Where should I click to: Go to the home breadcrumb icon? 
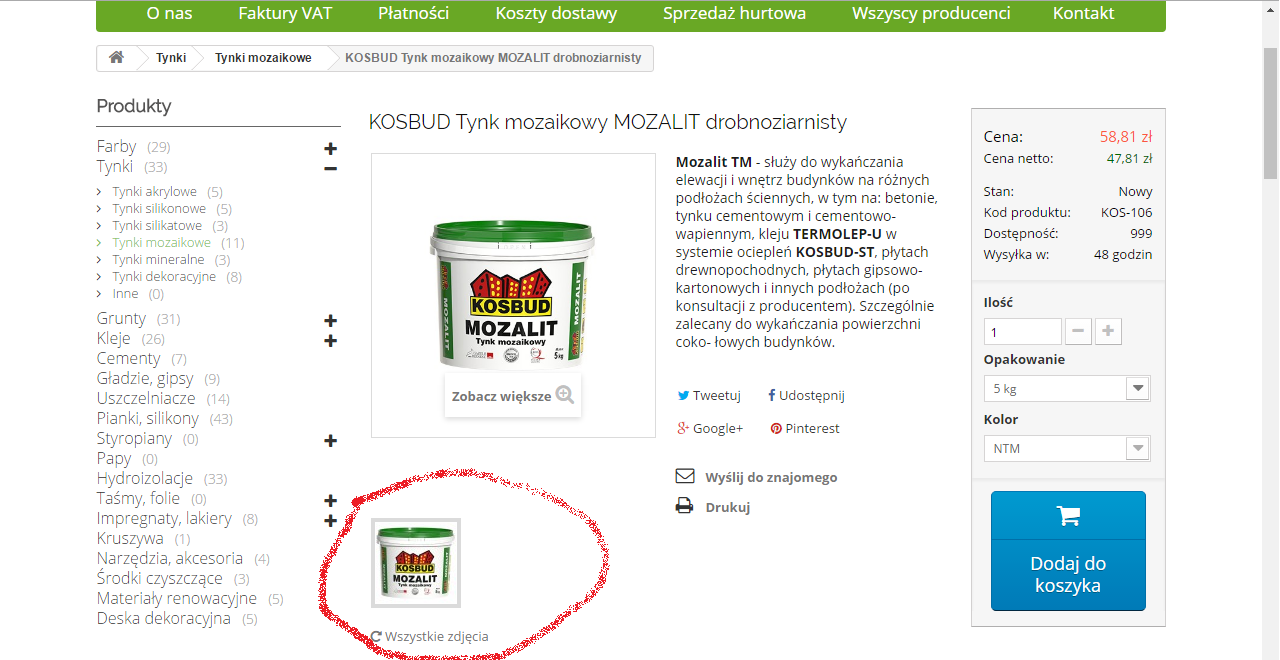coord(117,58)
